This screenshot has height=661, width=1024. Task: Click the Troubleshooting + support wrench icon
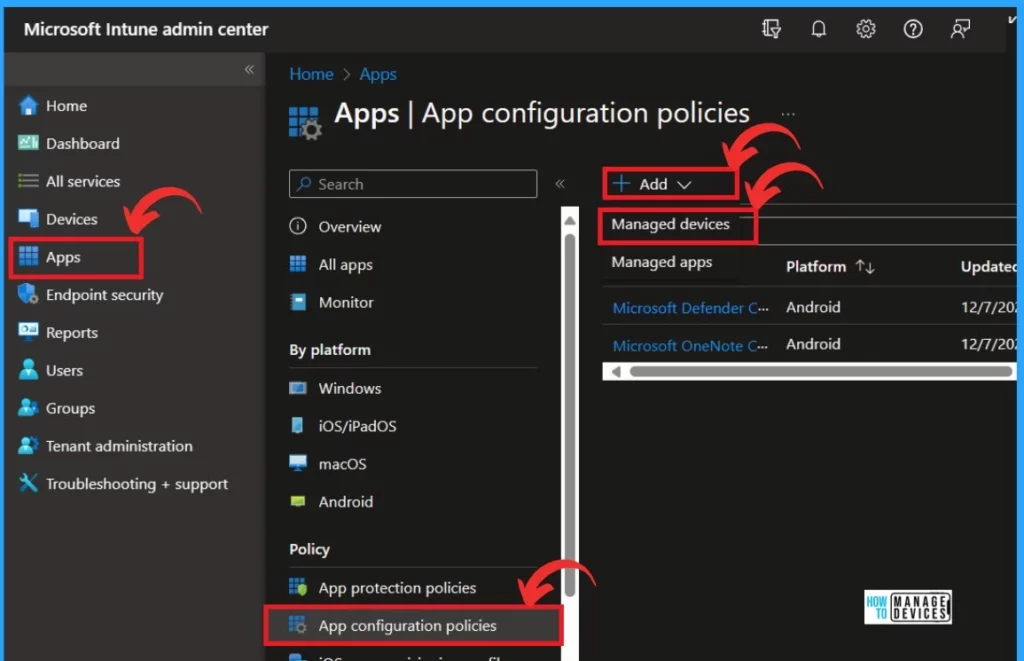click(x=28, y=483)
